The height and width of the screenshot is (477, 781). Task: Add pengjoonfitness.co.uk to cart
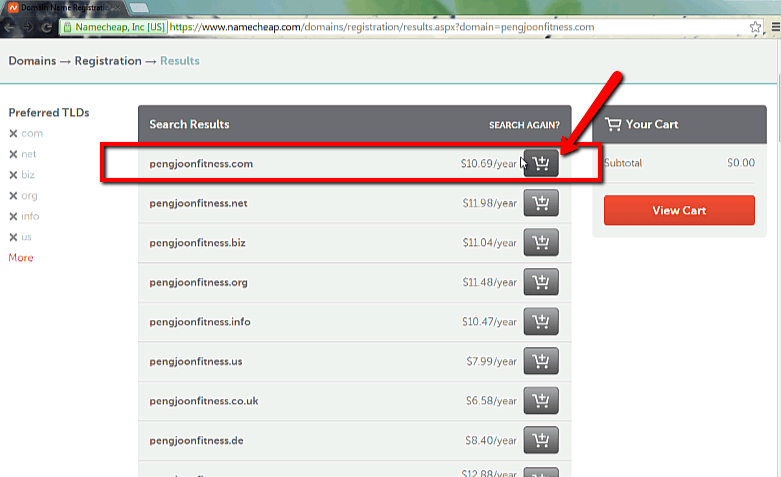pos(541,401)
